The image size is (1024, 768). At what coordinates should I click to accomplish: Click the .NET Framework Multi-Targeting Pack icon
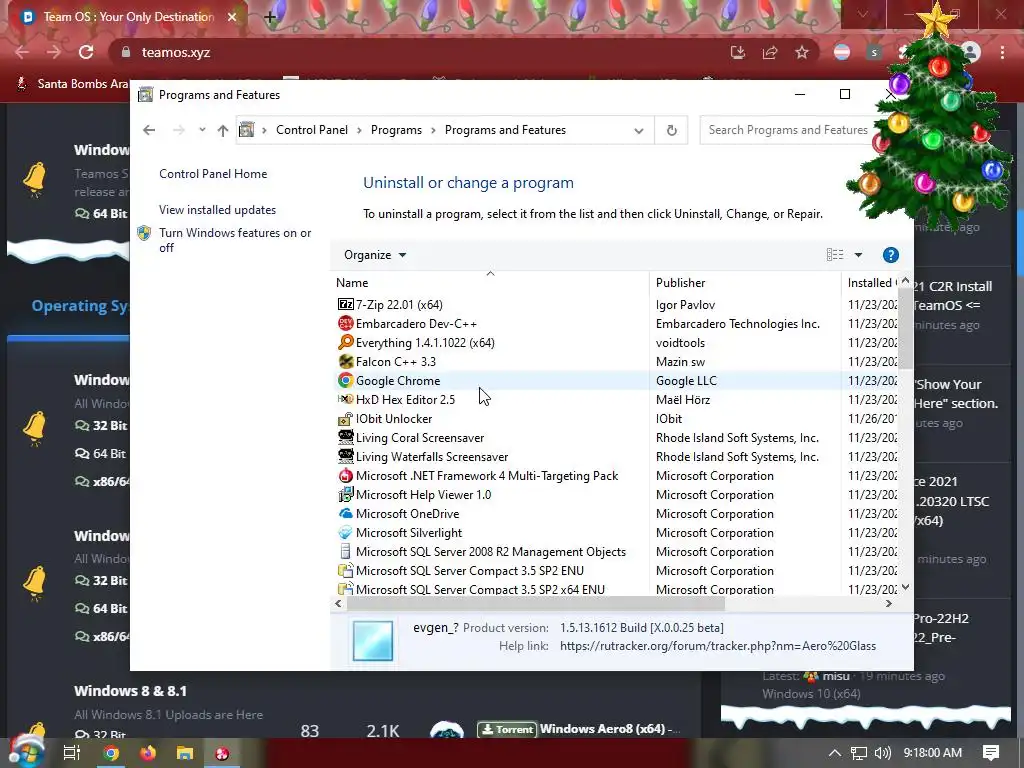[345, 475]
